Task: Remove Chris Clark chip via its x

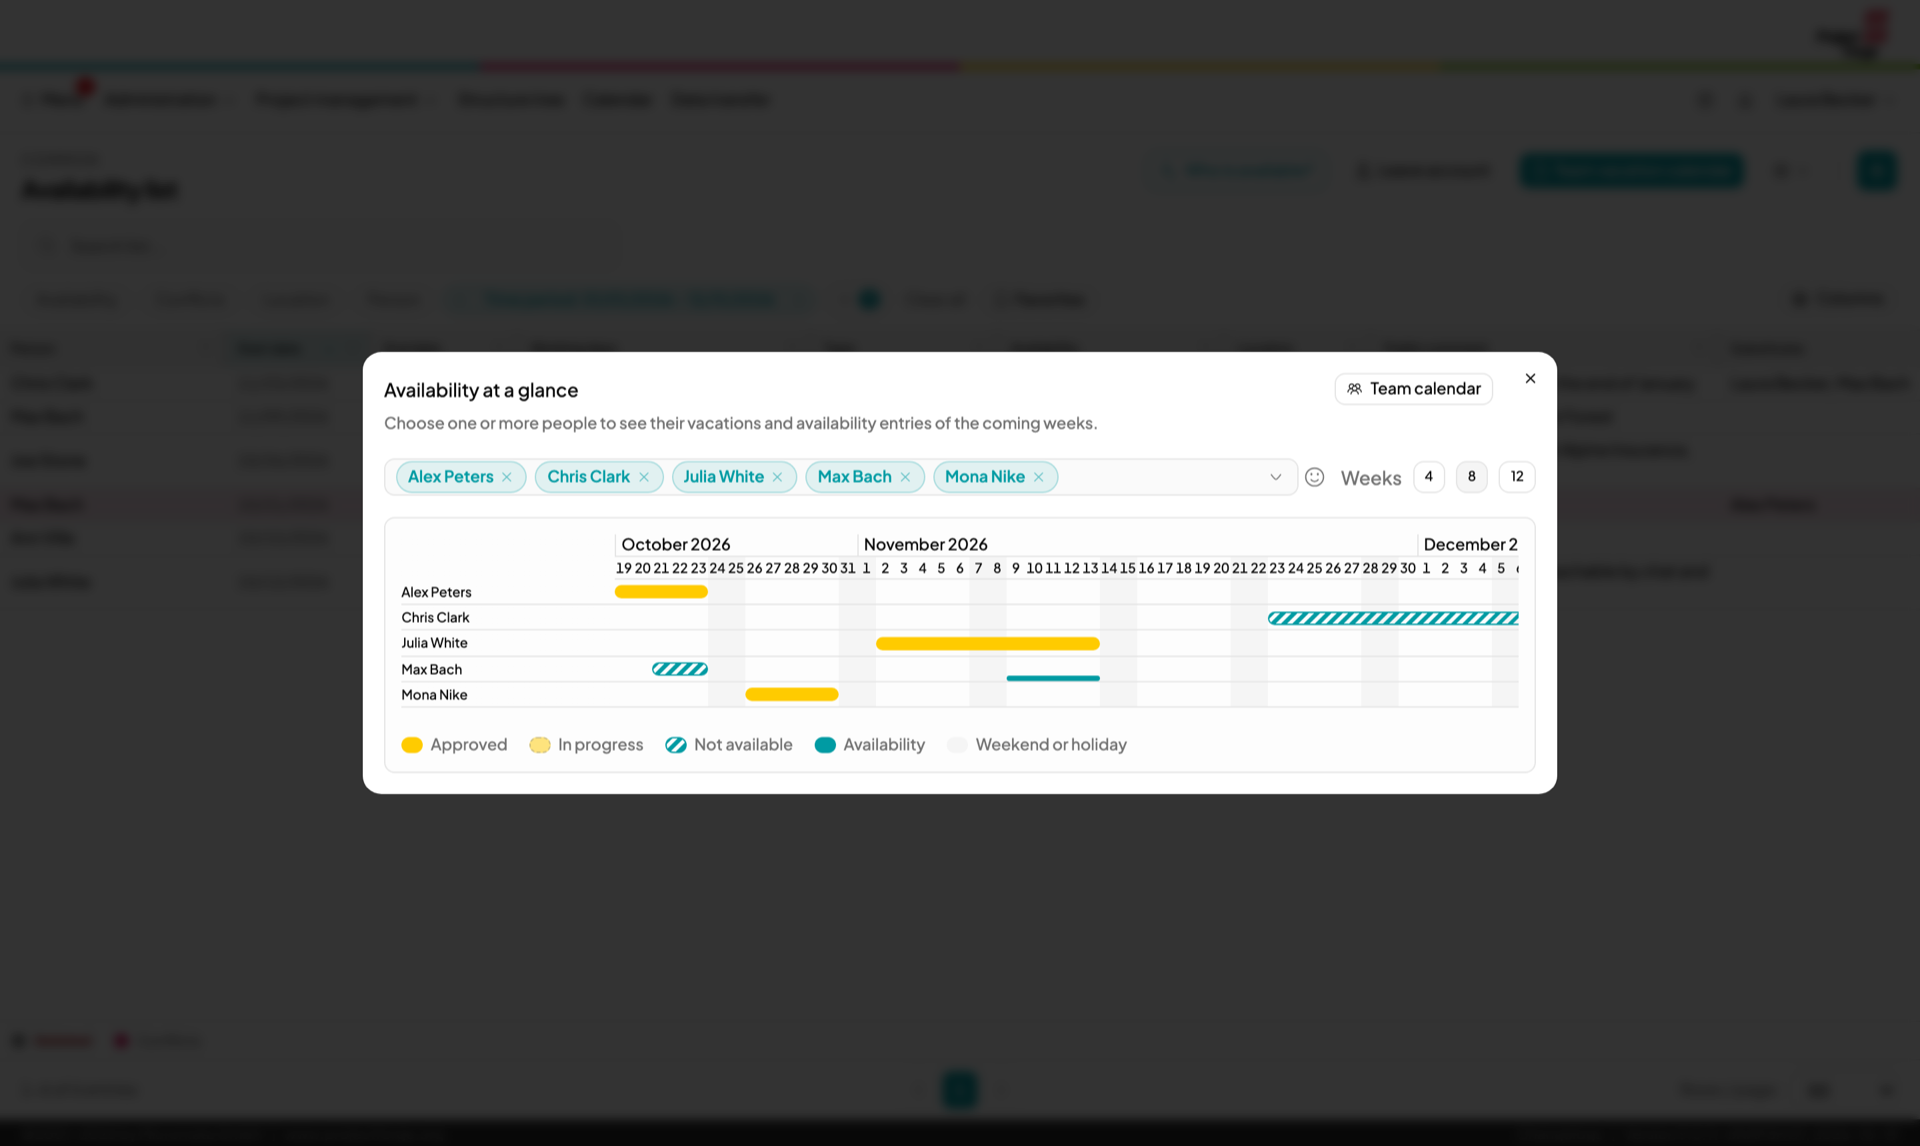Action: (x=644, y=477)
